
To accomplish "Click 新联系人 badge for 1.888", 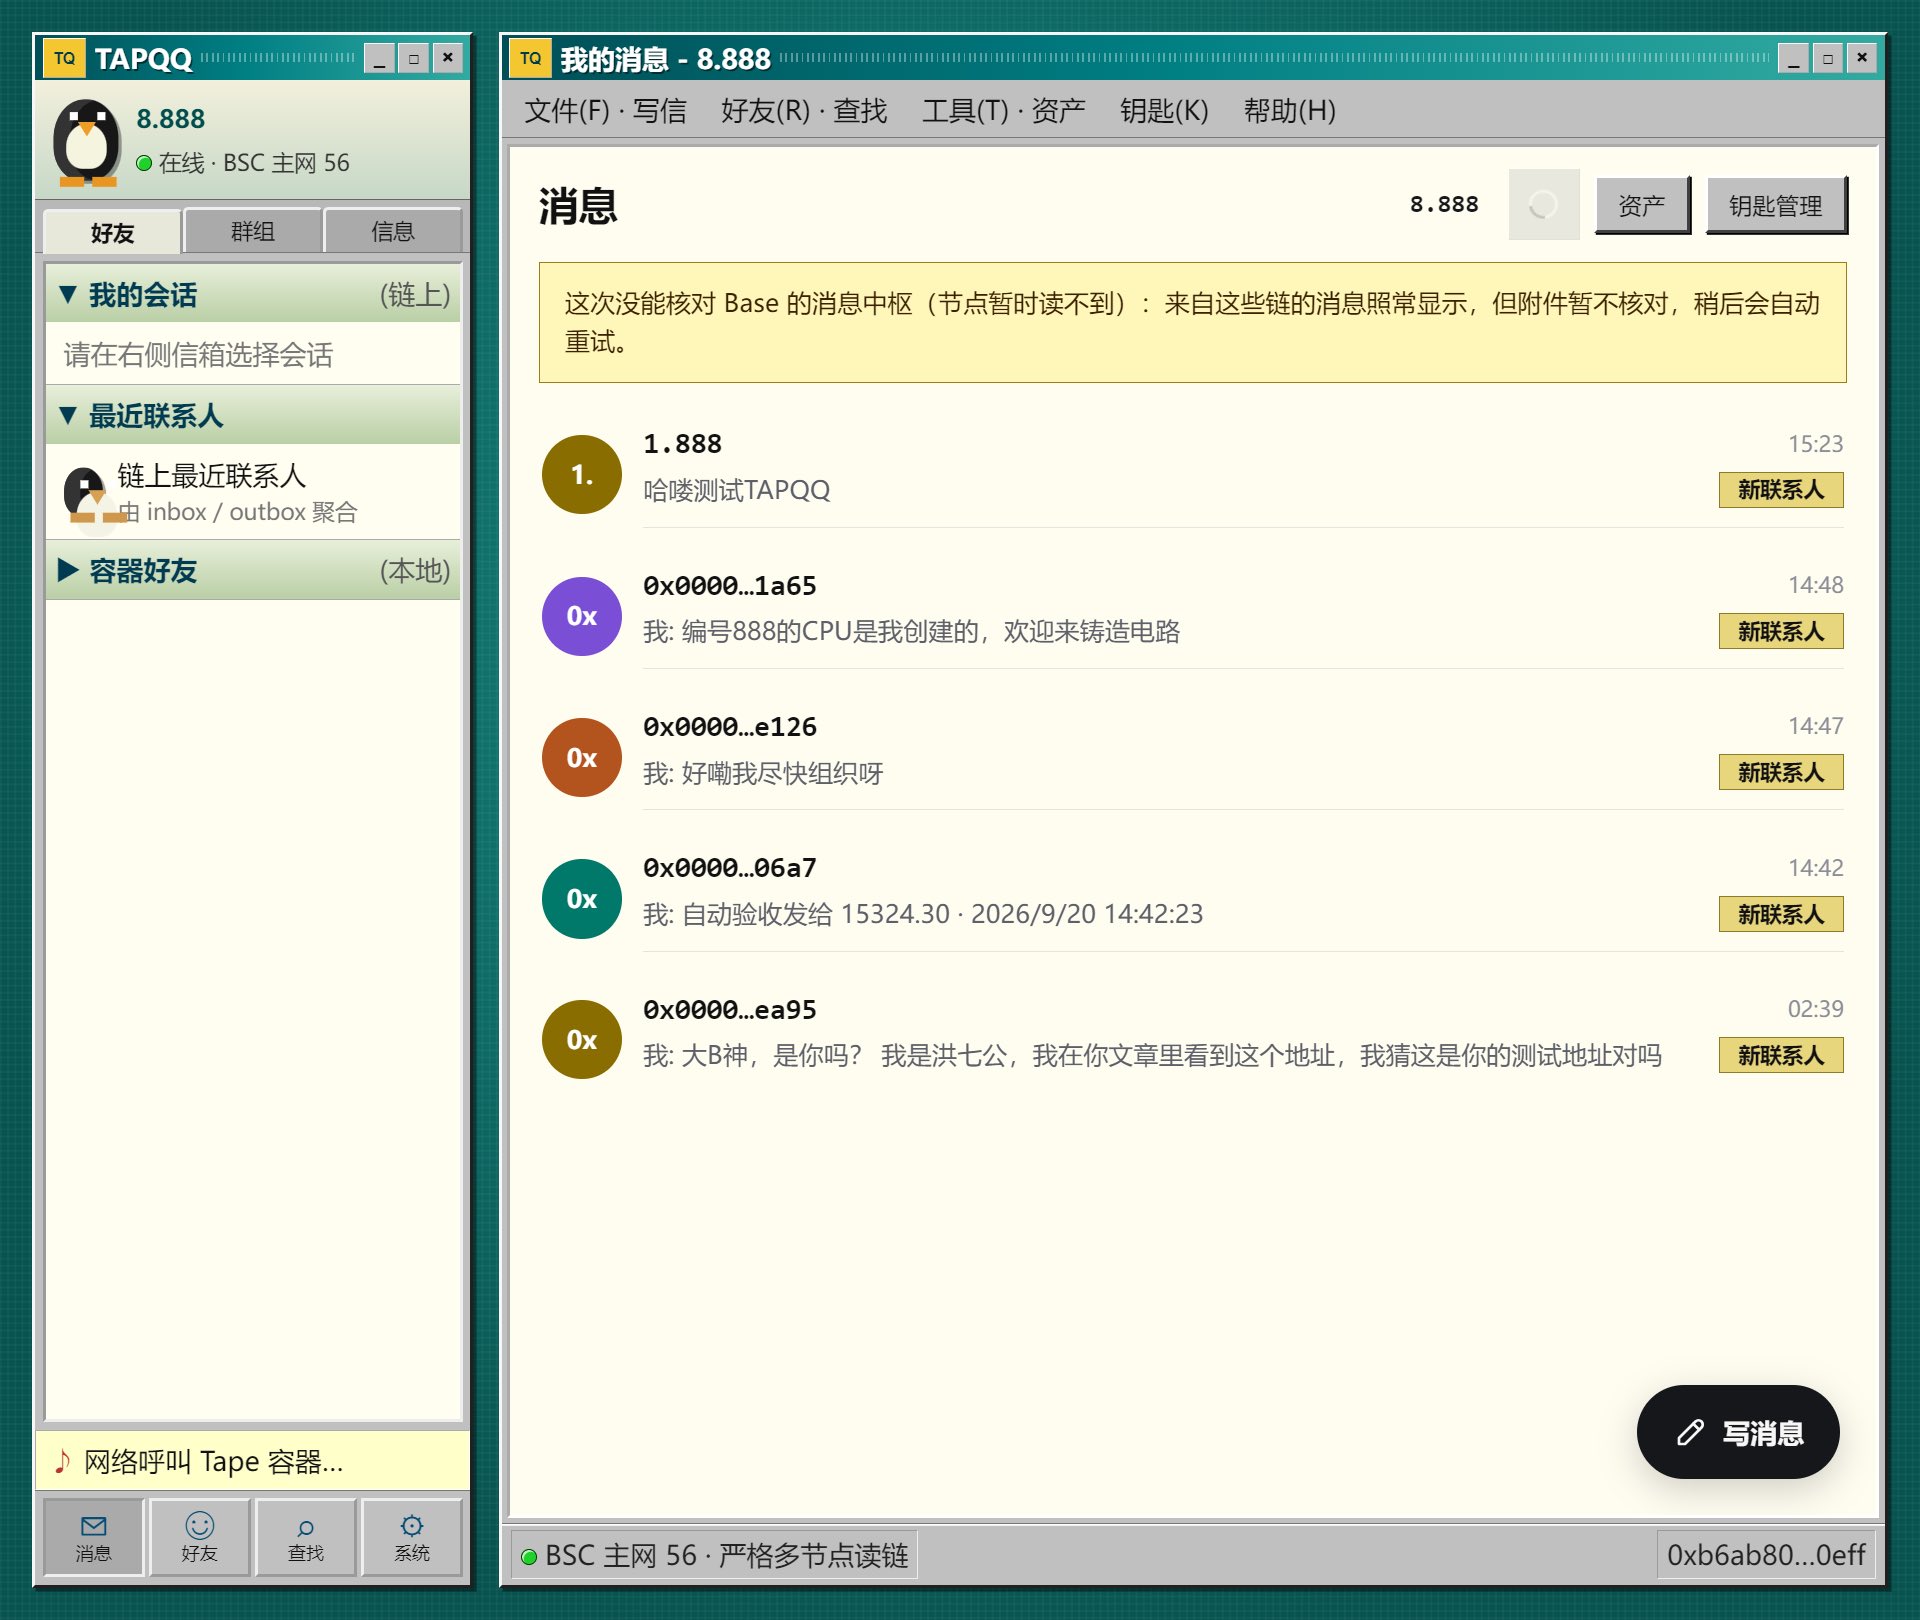I will tap(1781, 490).
